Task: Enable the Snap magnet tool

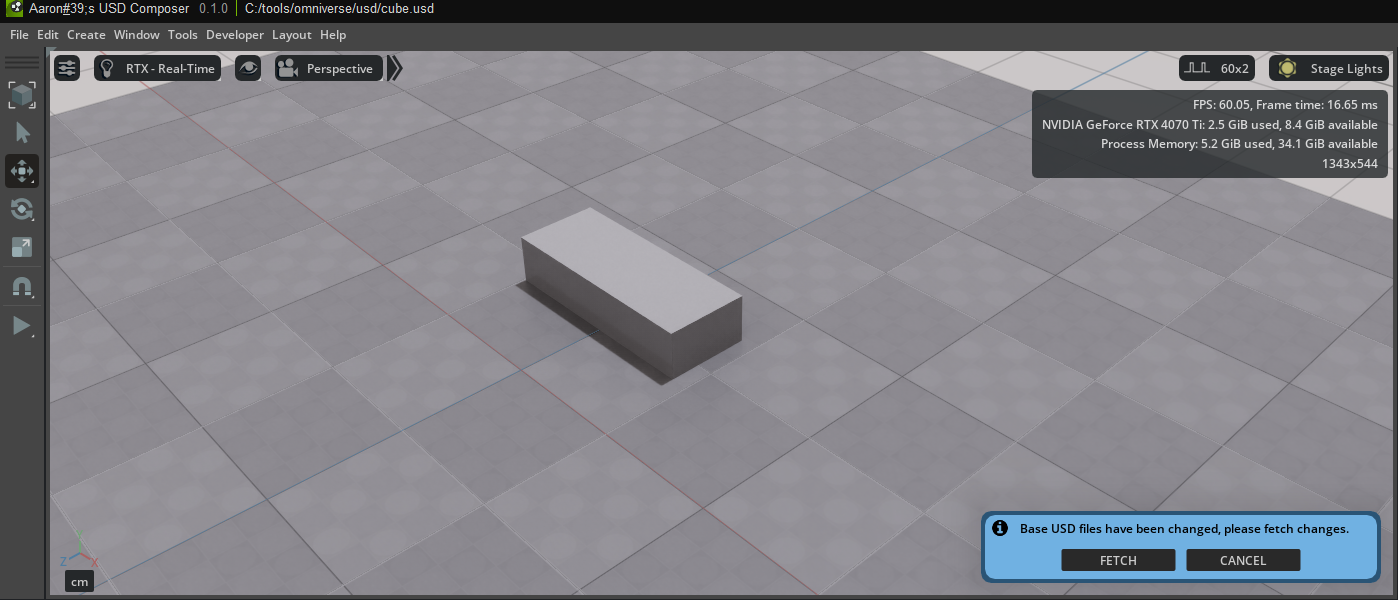Action: 22,287
